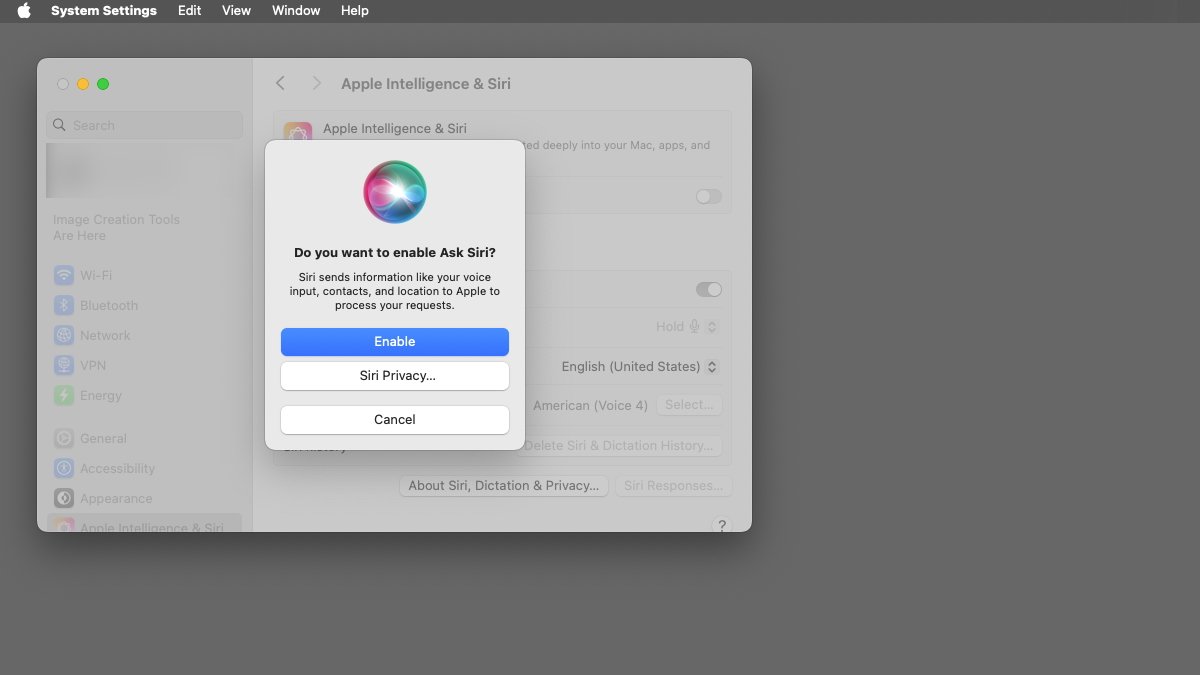Click Enable in the Ask Siri dialog

click(395, 342)
